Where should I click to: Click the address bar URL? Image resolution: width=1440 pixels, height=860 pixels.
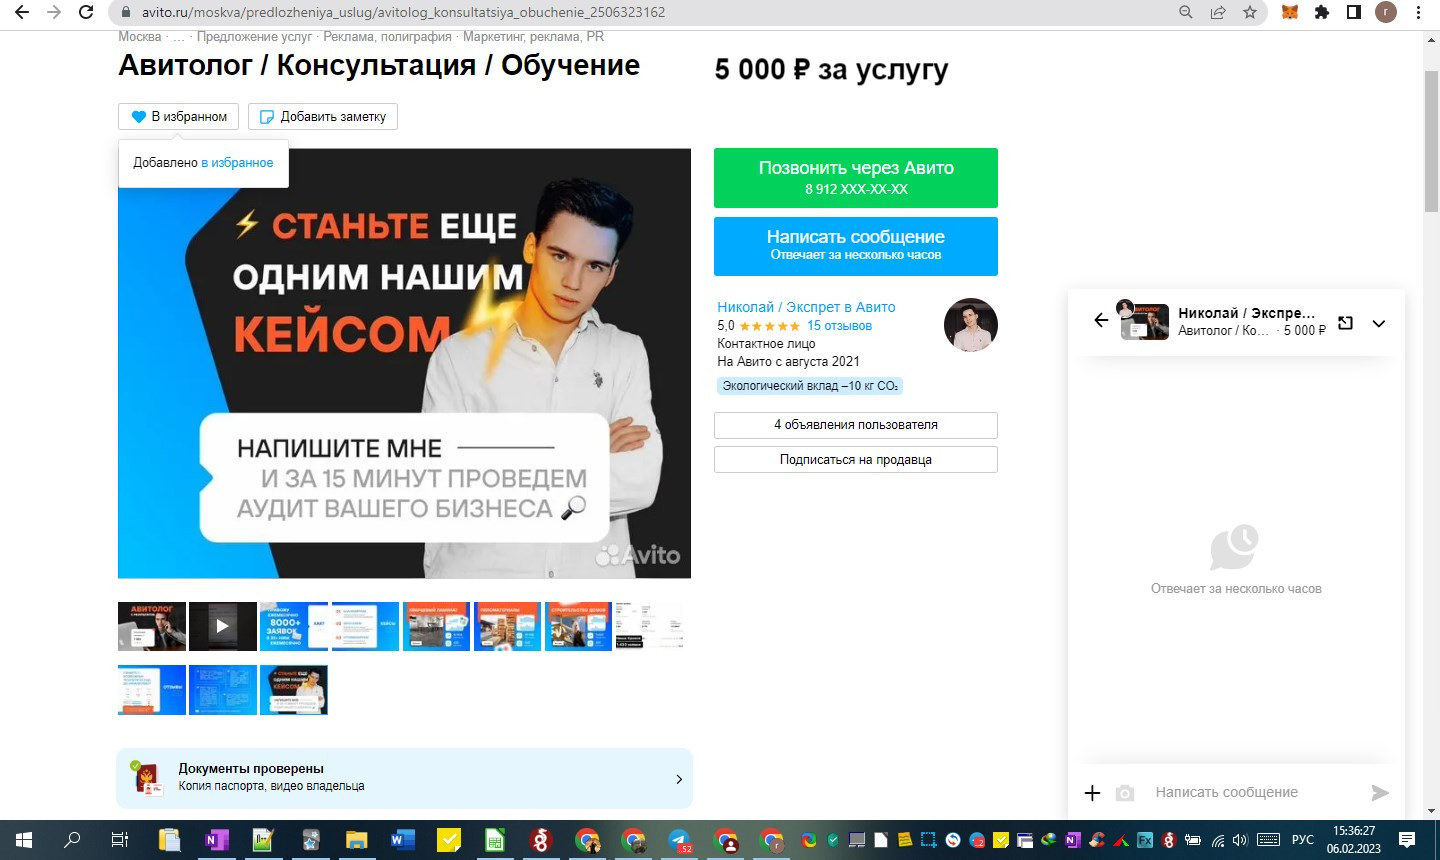(403, 12)
